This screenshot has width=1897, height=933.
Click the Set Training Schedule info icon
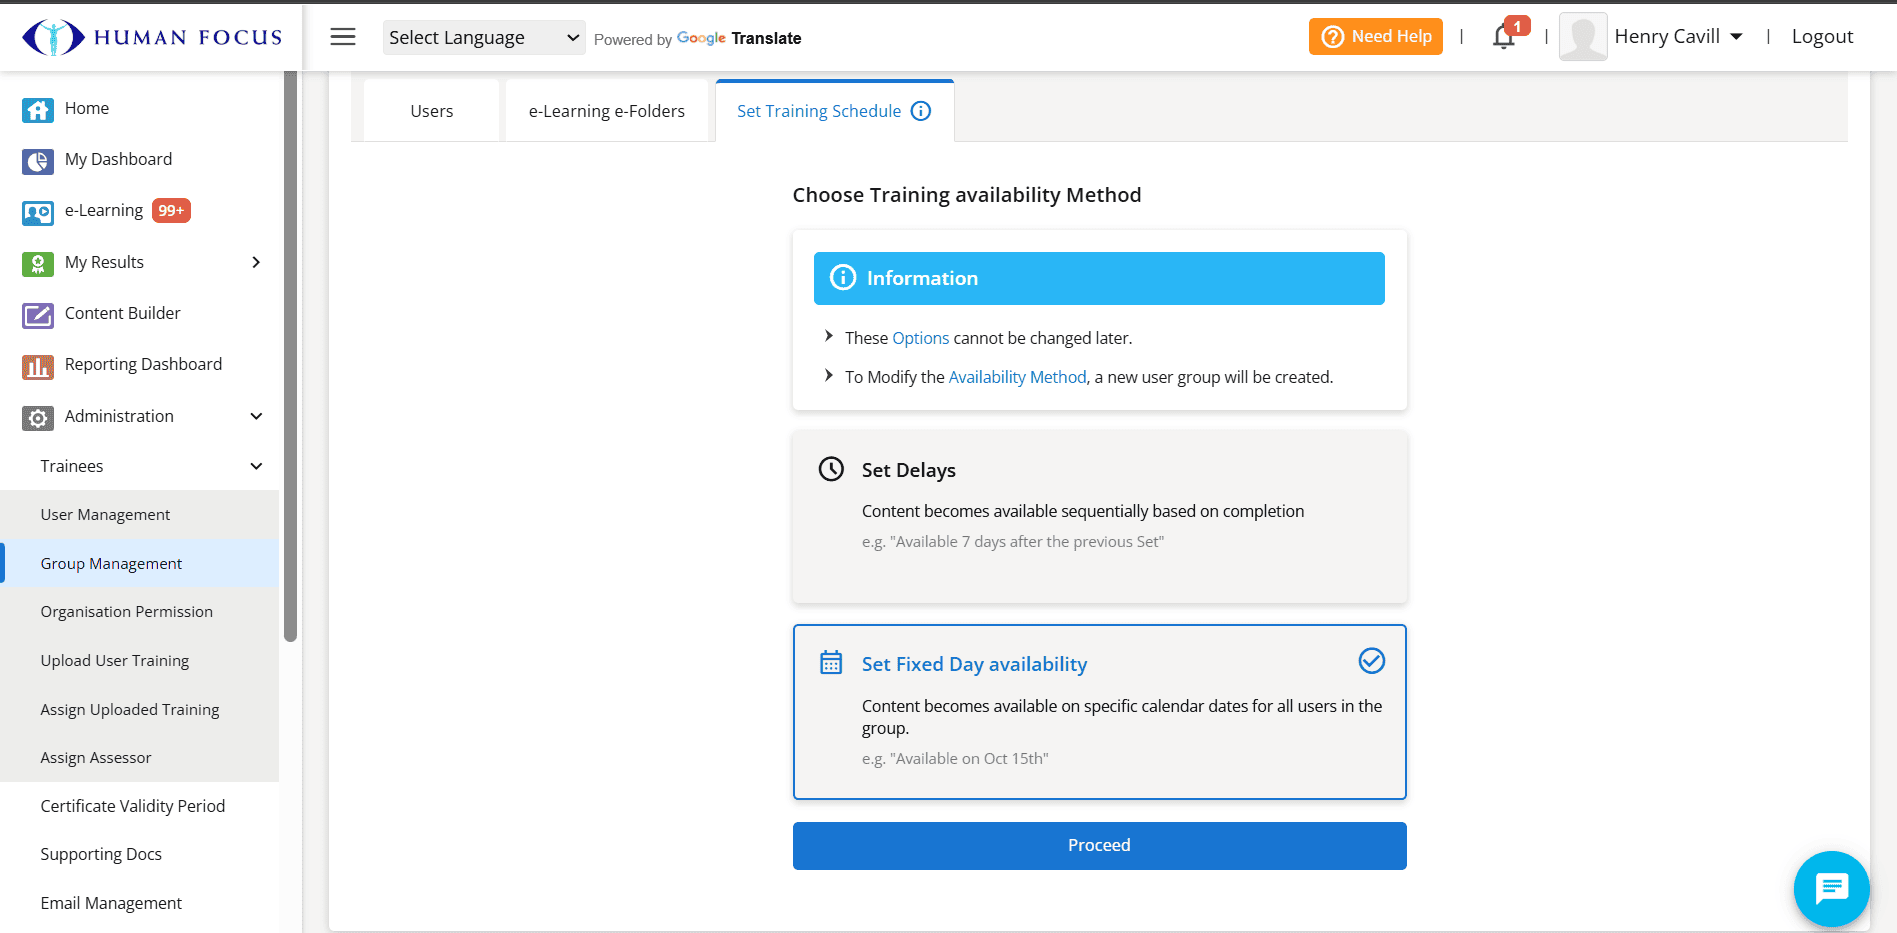point(920,111)
